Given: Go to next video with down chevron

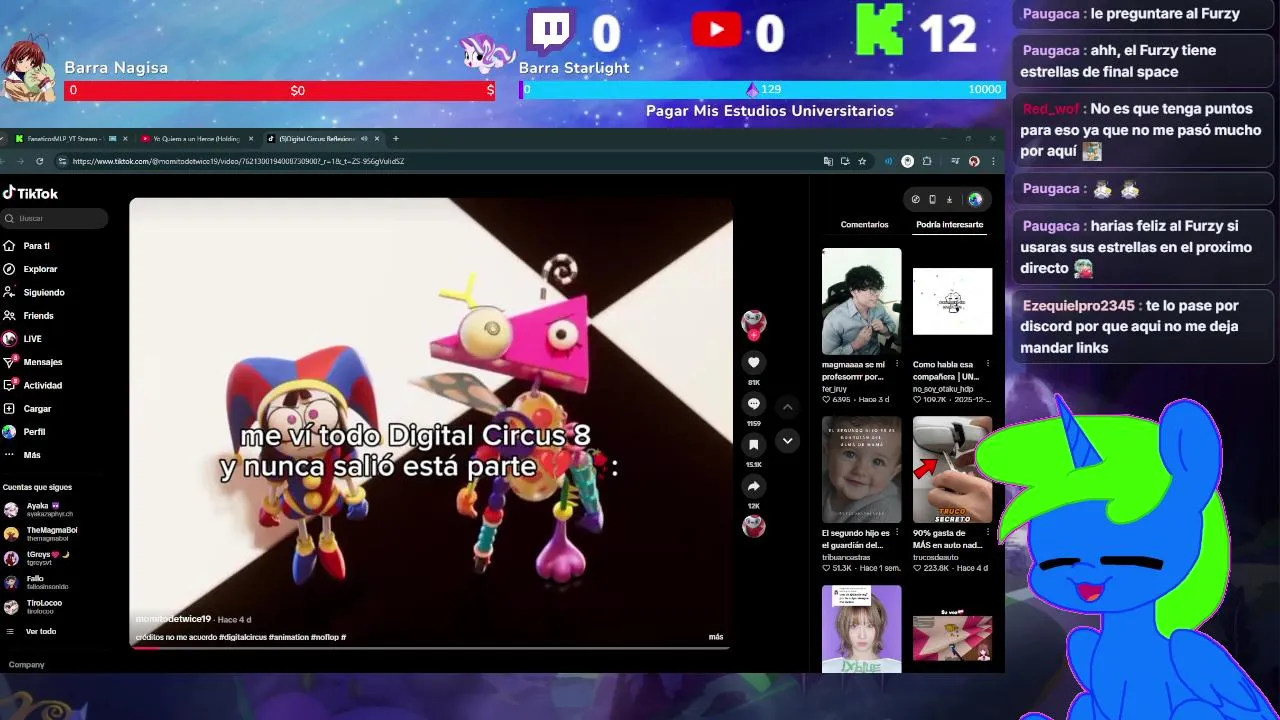Looking at the screenshot, I should coord(787,441).
